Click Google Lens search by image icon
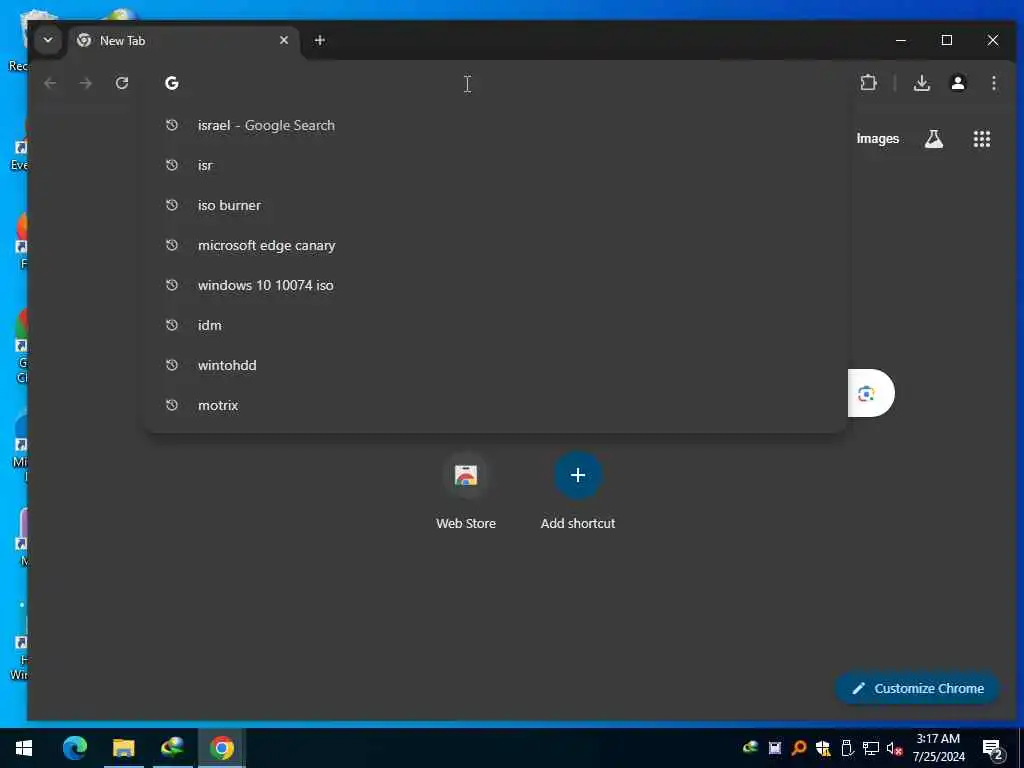This screenshot has width=1024, height=768. pos(867,393)
